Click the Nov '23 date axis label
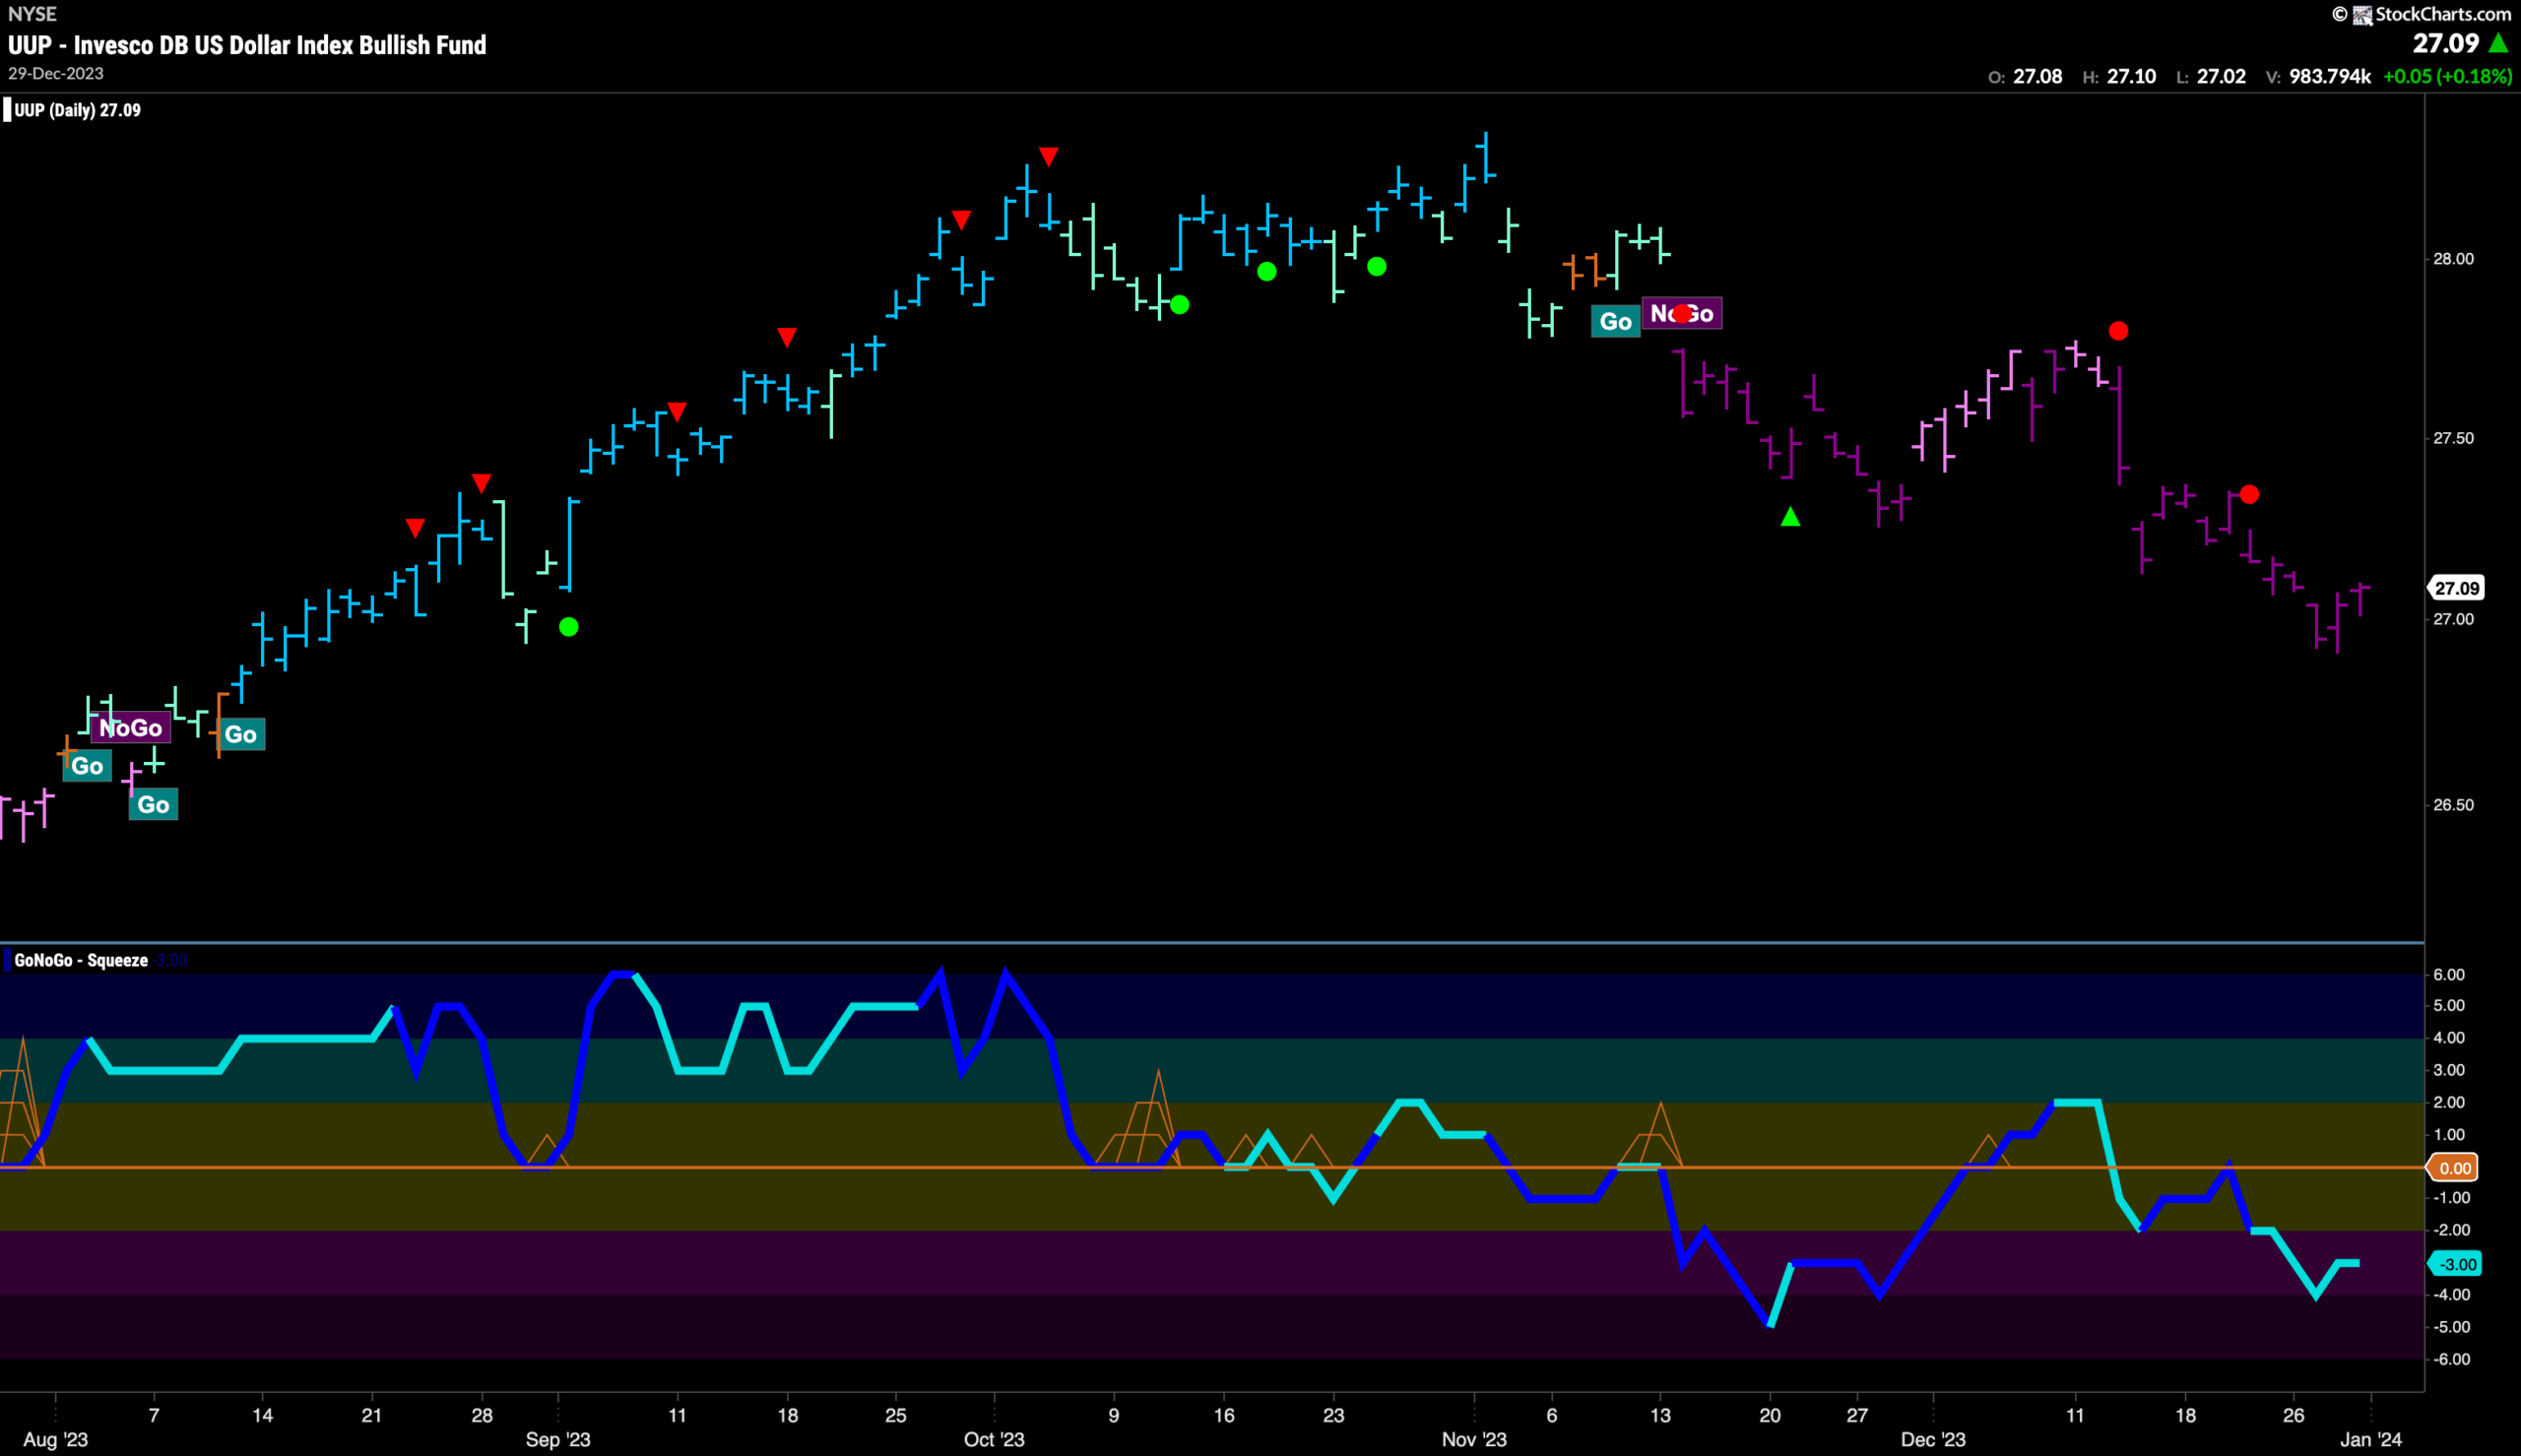The image size is (2521, 1456). [x=1474, y=1440]
